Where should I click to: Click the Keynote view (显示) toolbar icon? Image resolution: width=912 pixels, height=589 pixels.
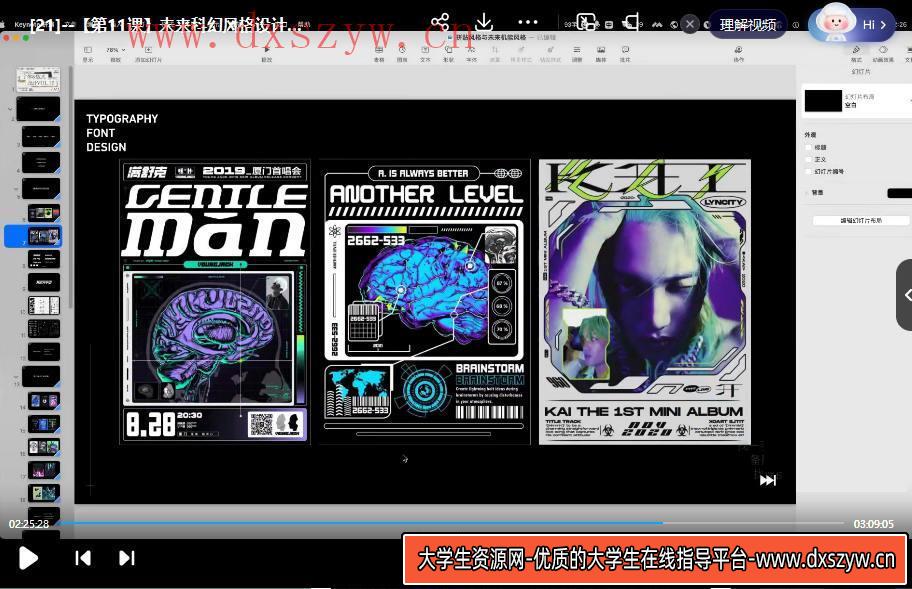[88, 50]
